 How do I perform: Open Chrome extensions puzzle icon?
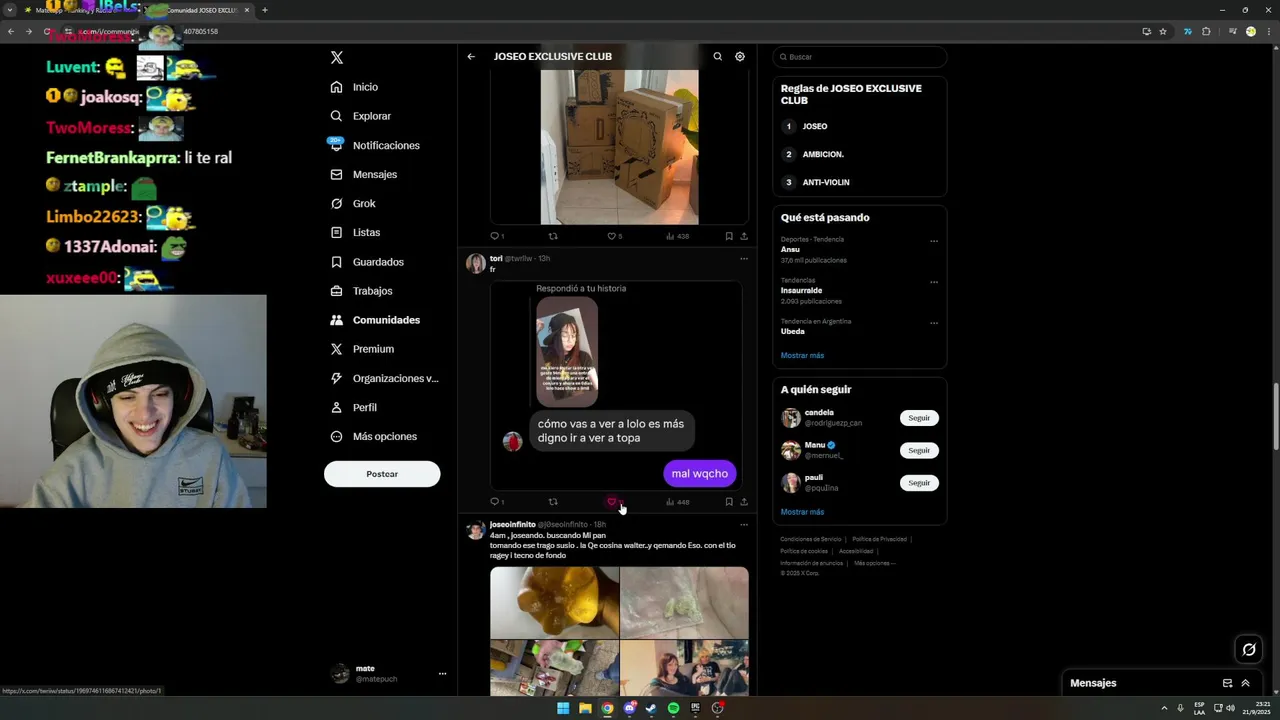coord(1206,31)
